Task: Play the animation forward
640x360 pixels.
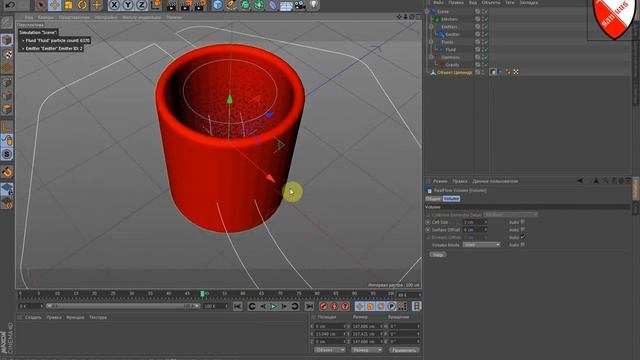Action: [273, 306]
